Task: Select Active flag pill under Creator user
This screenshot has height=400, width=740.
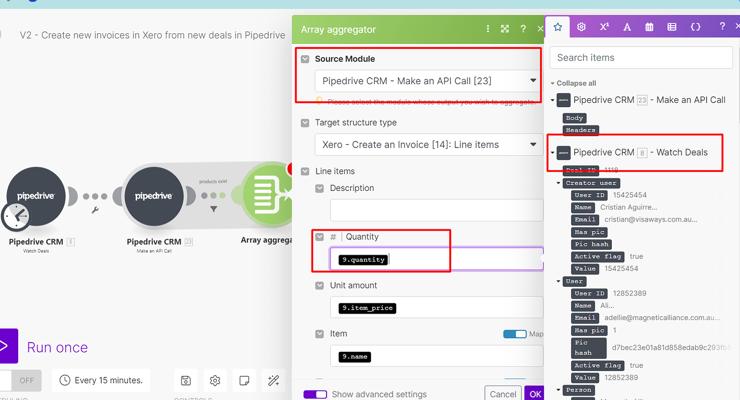Action: point(598,256)
